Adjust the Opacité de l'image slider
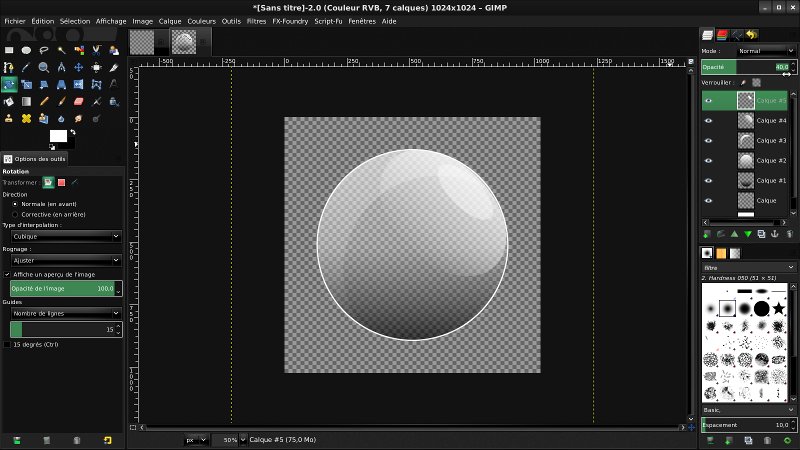This screenshot has height=450, width=800. (66, 288)
